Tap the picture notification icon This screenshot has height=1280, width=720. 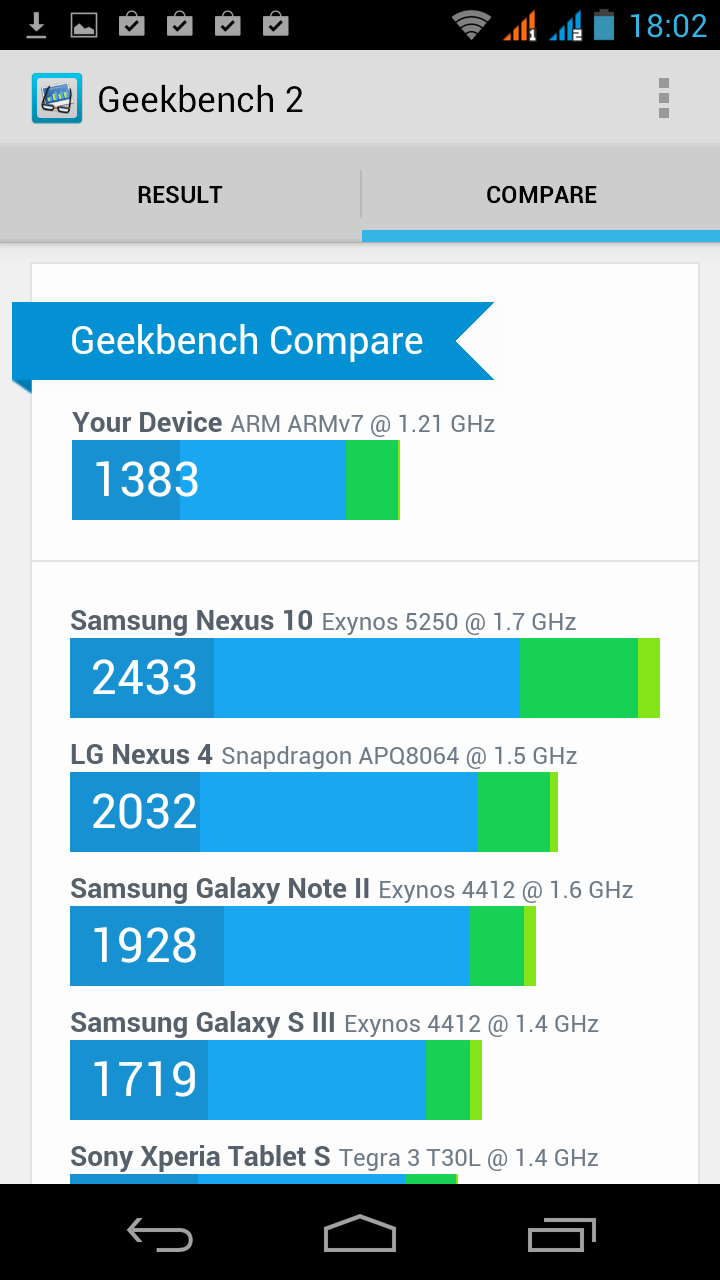click(x=84, y=25)
